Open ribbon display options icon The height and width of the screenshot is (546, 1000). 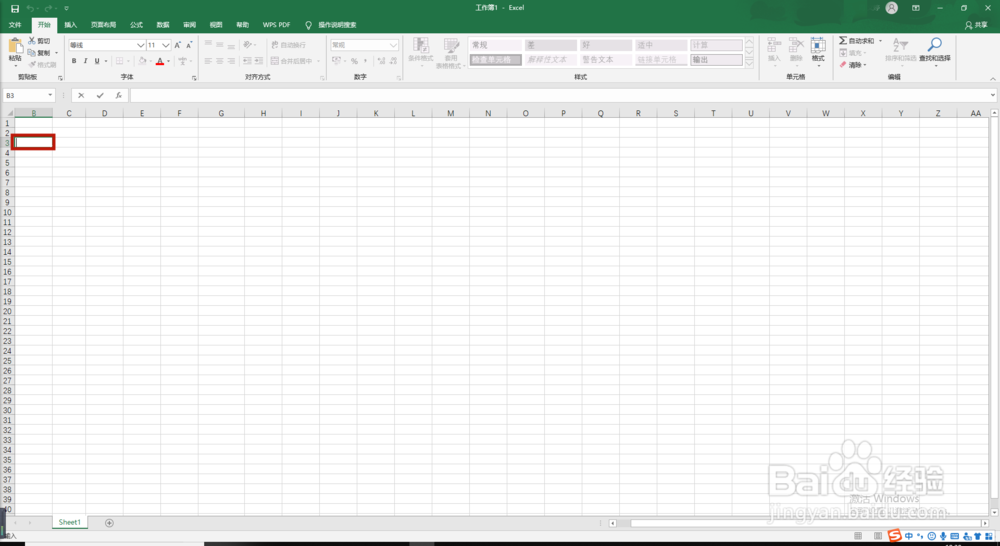[916, 8]
